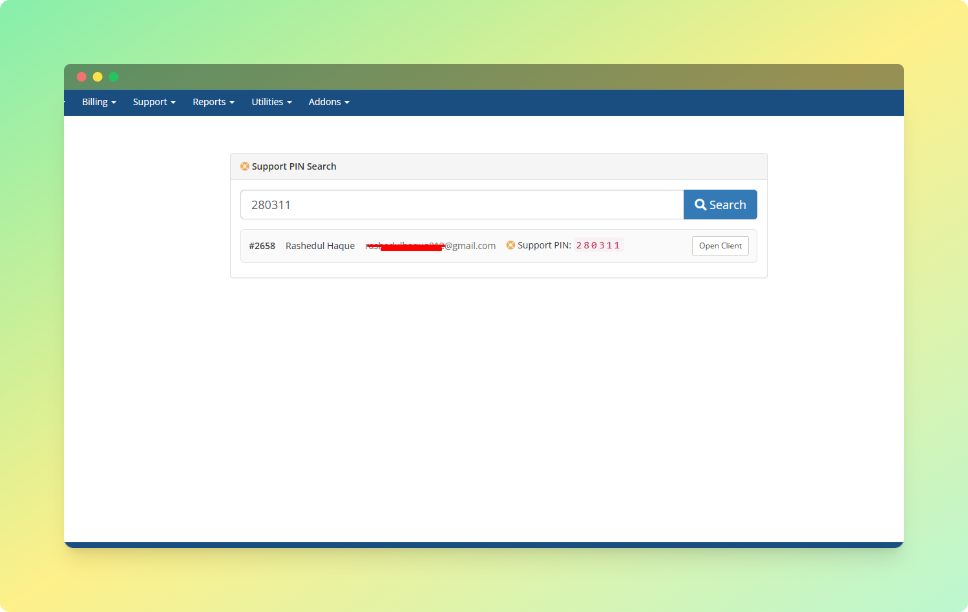The image size is (968, 612).
Task: Select the client name Rashedul Haque
Action: [319, 245]
